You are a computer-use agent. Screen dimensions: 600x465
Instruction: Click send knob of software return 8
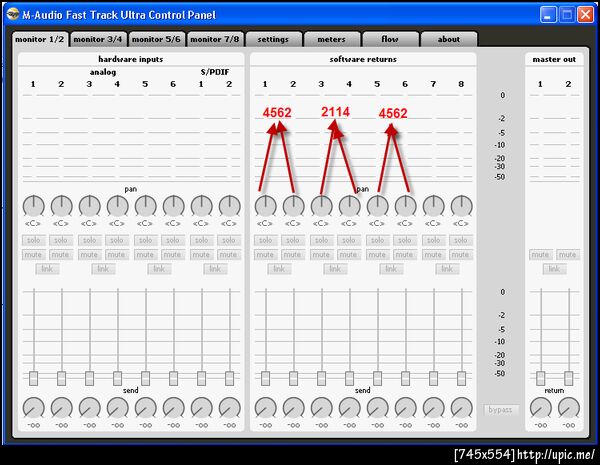461,408
